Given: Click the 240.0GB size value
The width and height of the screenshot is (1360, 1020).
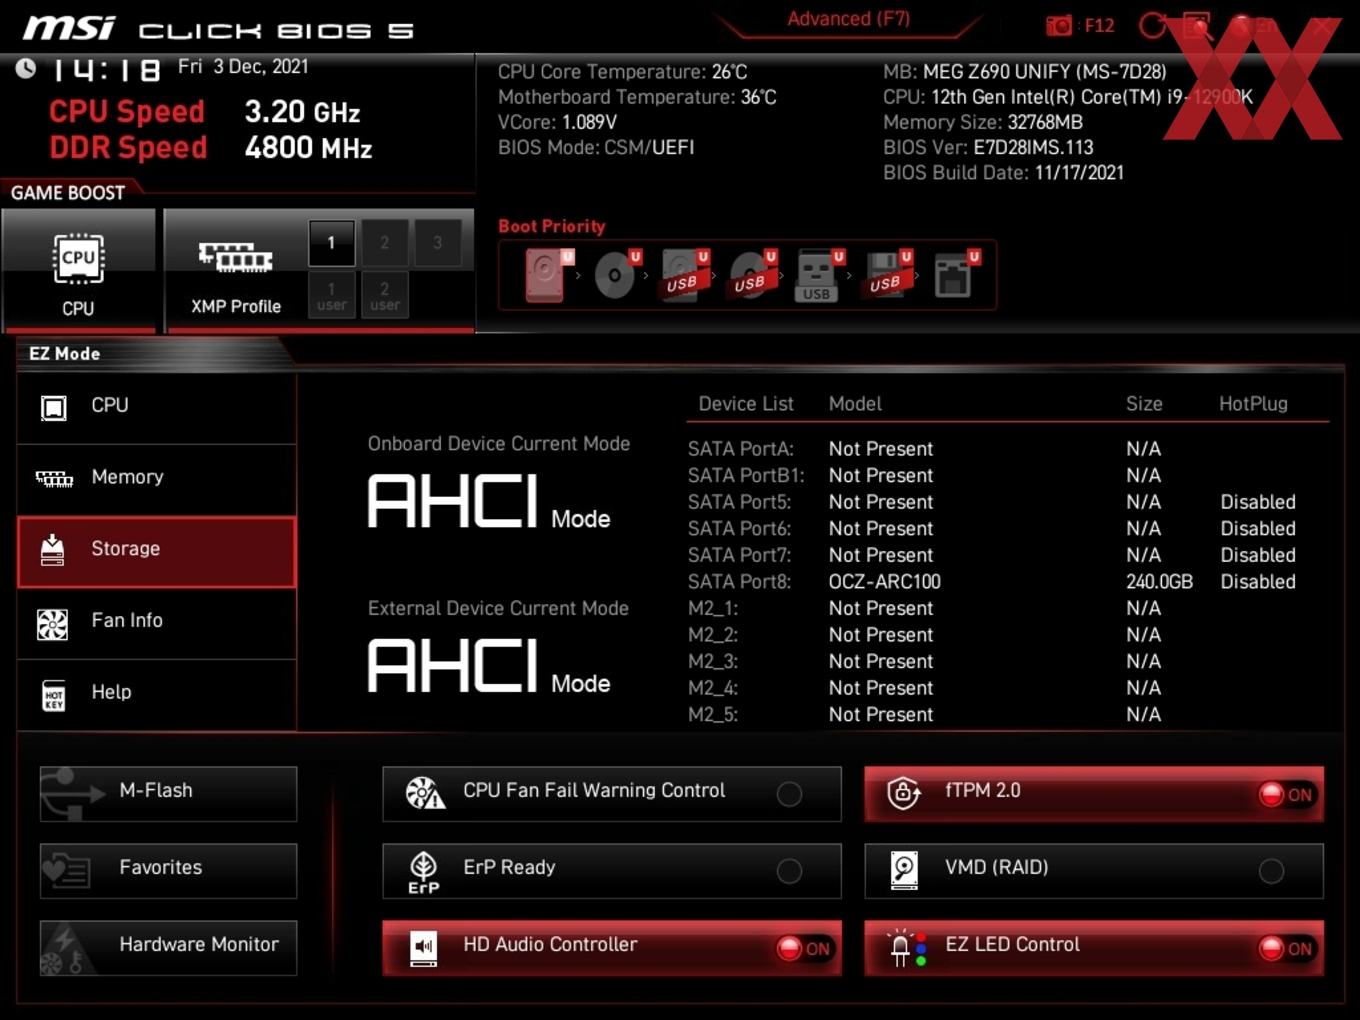Looking at the screenshot, I should click(1159, 582).
